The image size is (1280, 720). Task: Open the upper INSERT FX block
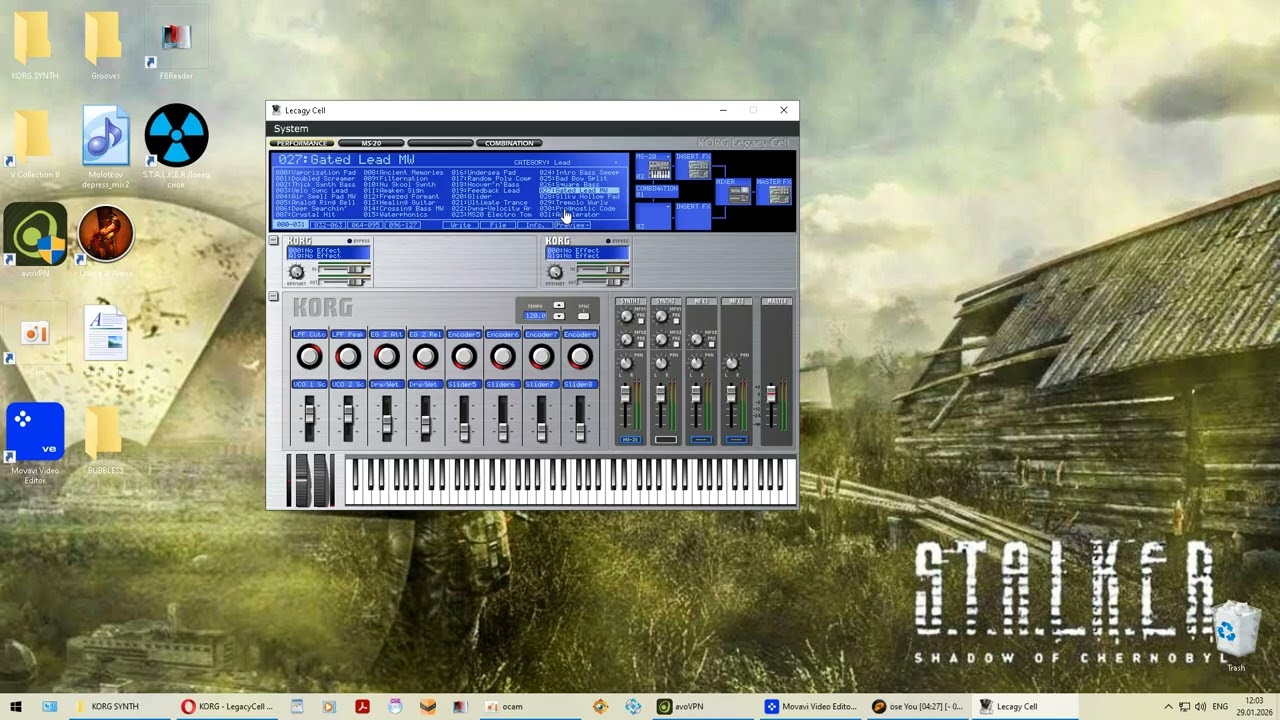[693, 167]
